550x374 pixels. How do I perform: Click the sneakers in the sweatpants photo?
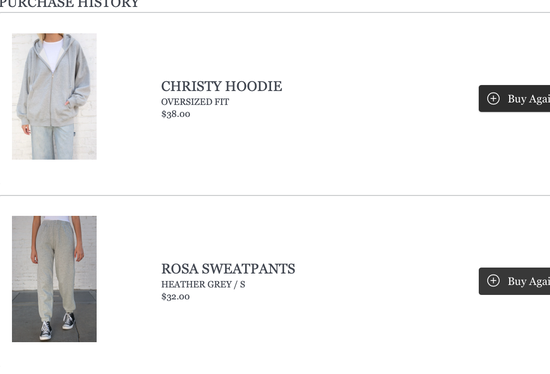(58, 328)
